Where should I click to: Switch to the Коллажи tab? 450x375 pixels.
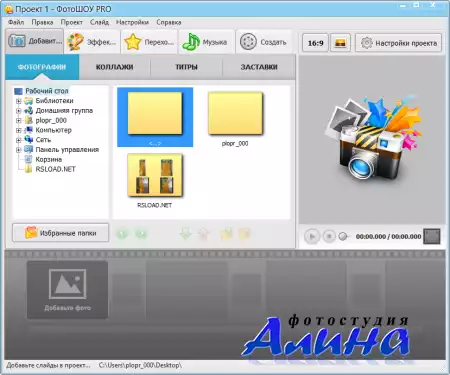click(x=114, y=67)
